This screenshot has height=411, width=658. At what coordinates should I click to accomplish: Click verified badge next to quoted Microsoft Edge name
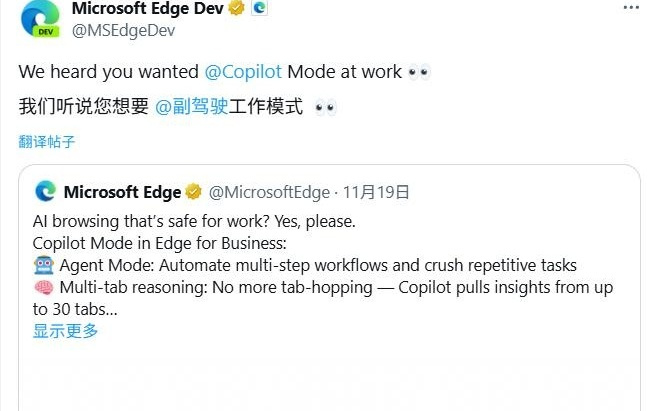[x=193, y=192]
